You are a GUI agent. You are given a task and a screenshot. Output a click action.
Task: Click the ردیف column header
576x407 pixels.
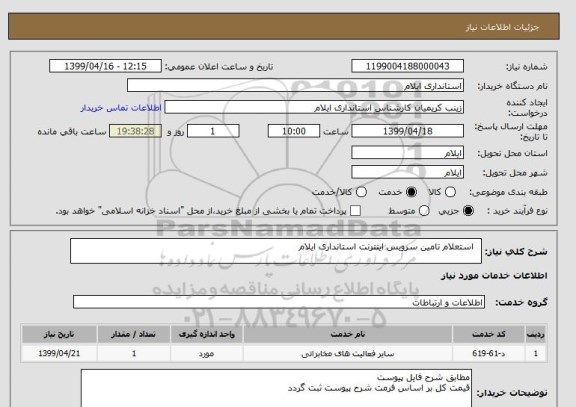(x=536, y=334)
